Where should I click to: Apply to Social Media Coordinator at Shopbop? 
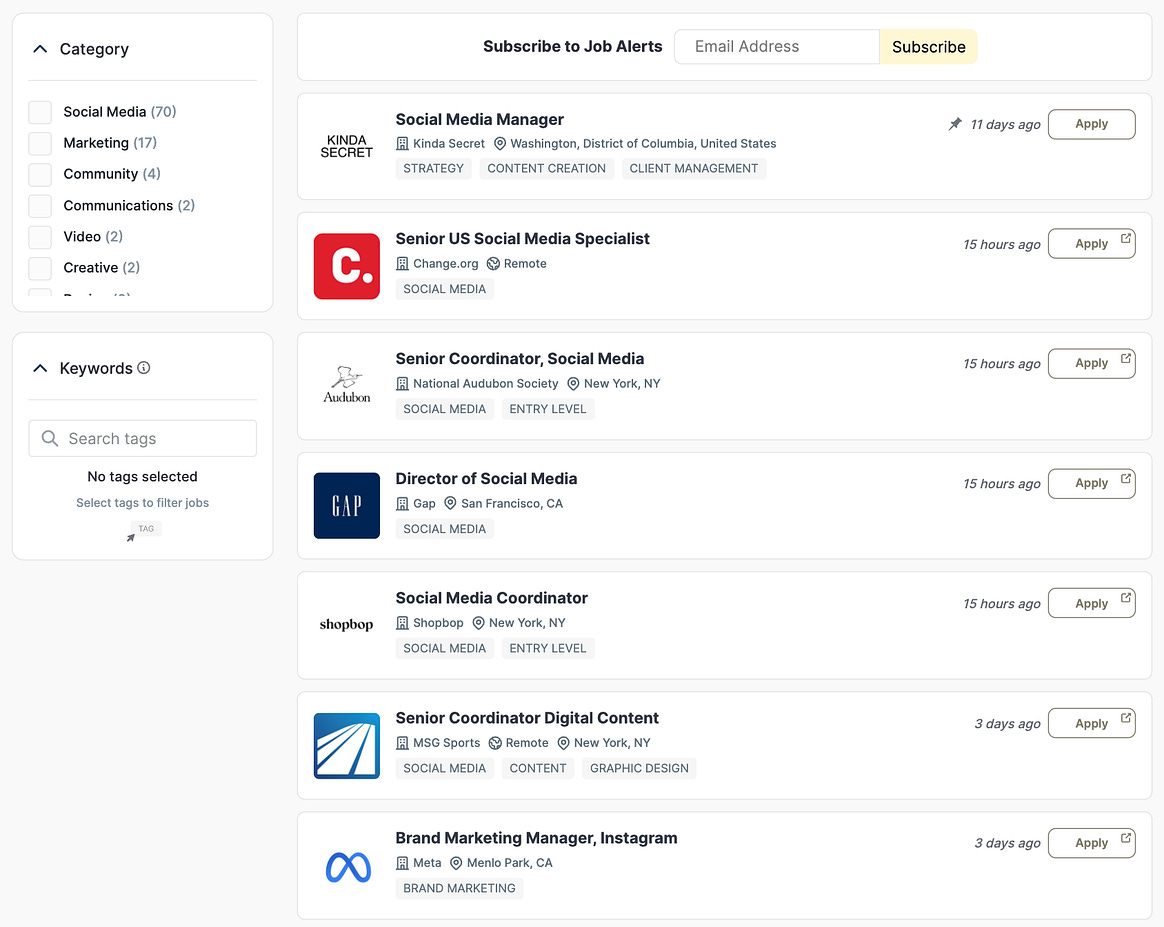pyautogui.click(x=1091, y=603)
